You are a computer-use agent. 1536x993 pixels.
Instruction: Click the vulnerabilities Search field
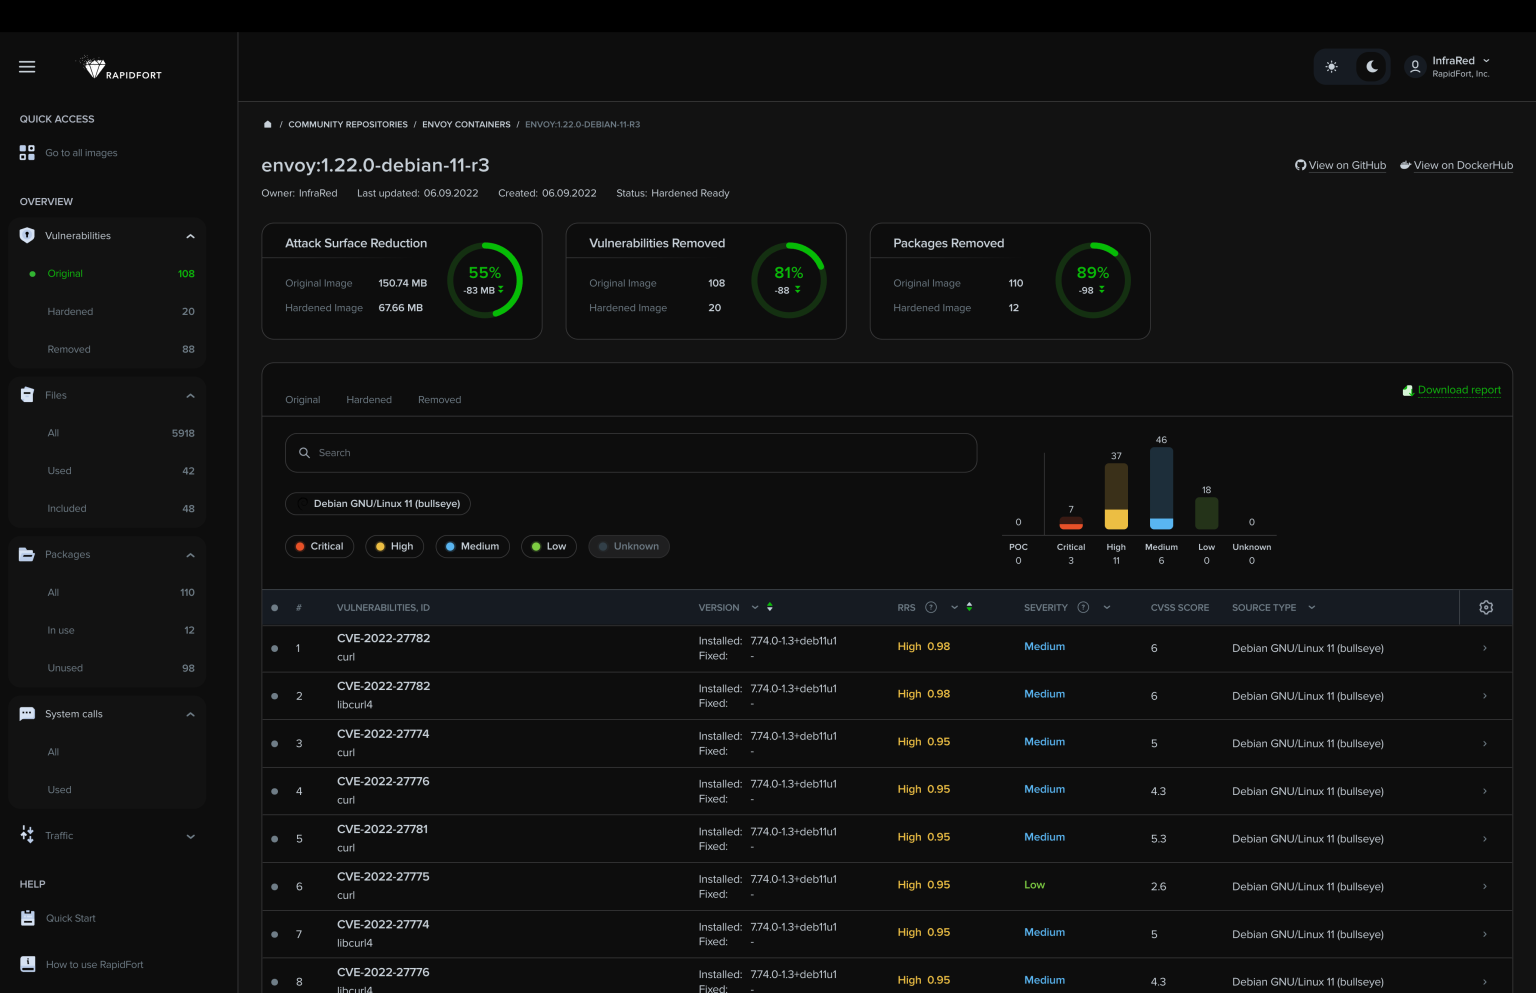point(630,453)
